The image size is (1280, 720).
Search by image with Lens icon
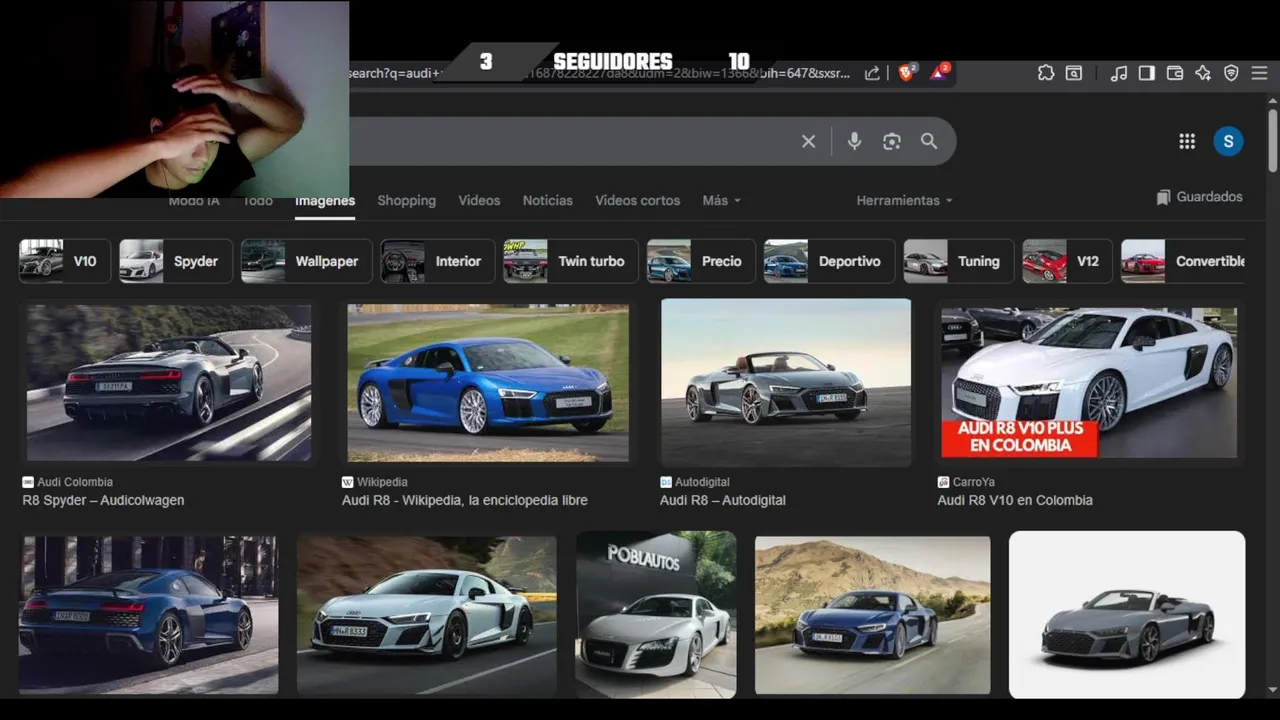[x=892, y=142]
